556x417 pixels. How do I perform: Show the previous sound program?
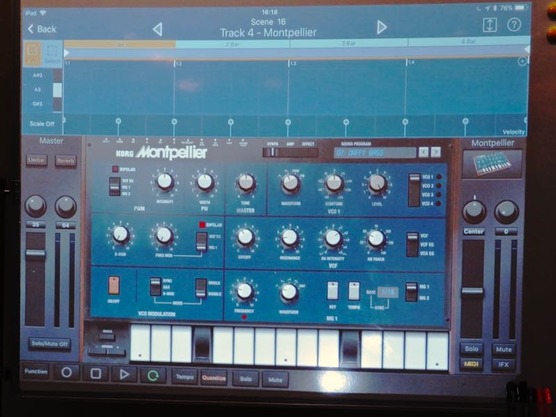(423, 152)
